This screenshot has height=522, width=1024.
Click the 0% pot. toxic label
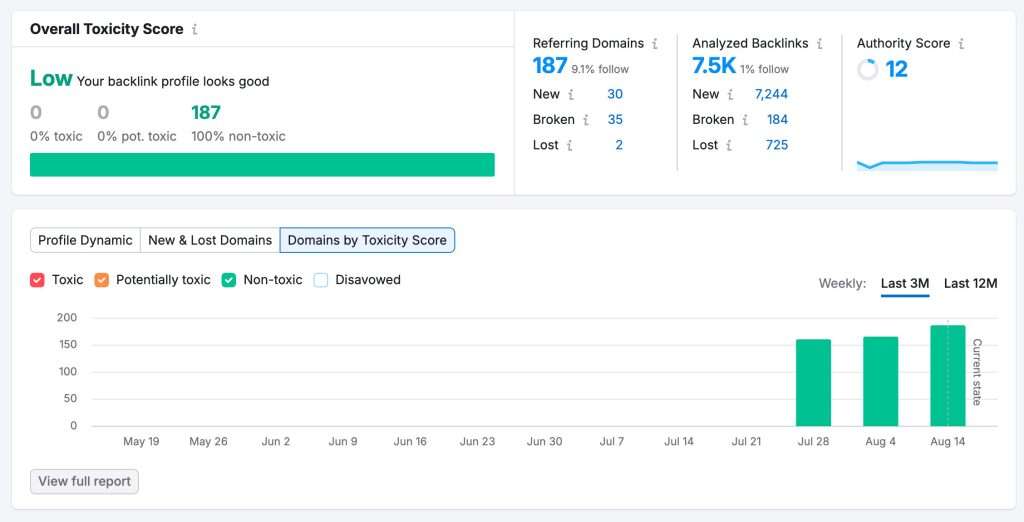tap(136, 137)
